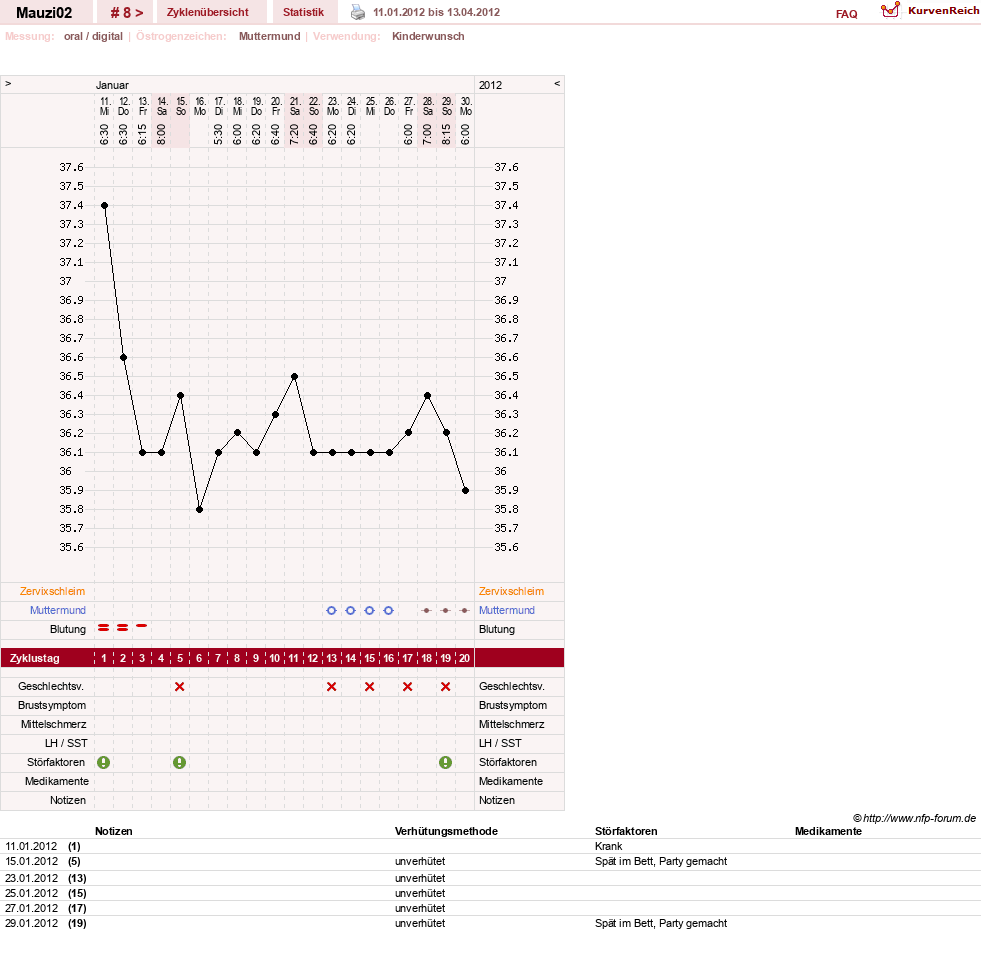Click the 15.01.2012 'Spät im Bett, Party gemacht' note
The width and height of the screenshot is (981, 970).
pyautogui.click(x=661, y=861)
